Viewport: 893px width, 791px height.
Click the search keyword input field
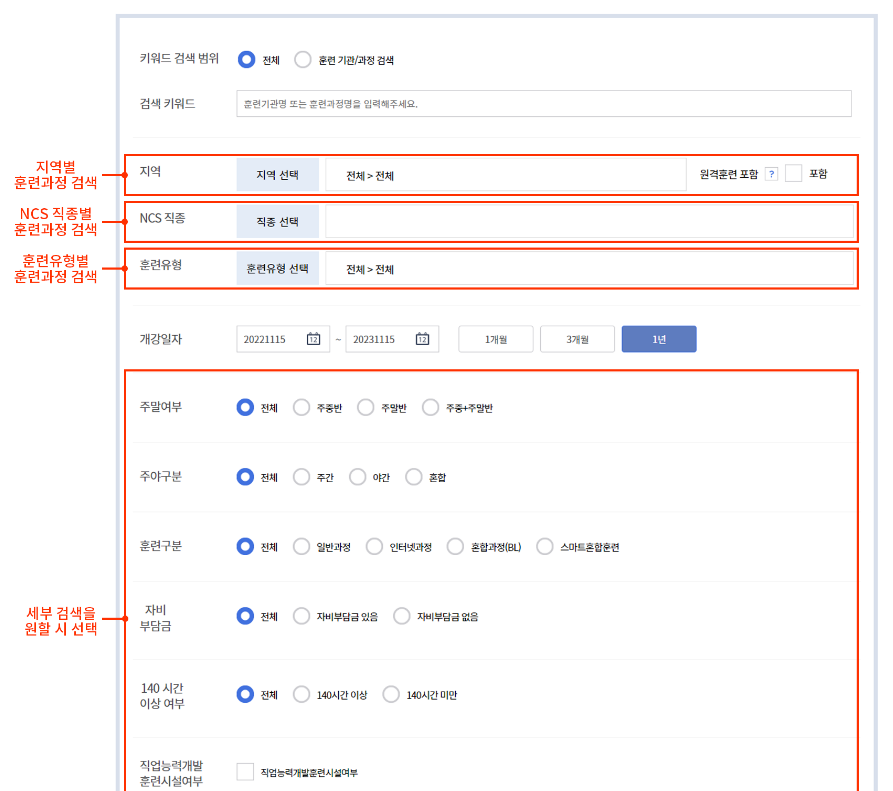pyautogui.click(x=544, y=104)
